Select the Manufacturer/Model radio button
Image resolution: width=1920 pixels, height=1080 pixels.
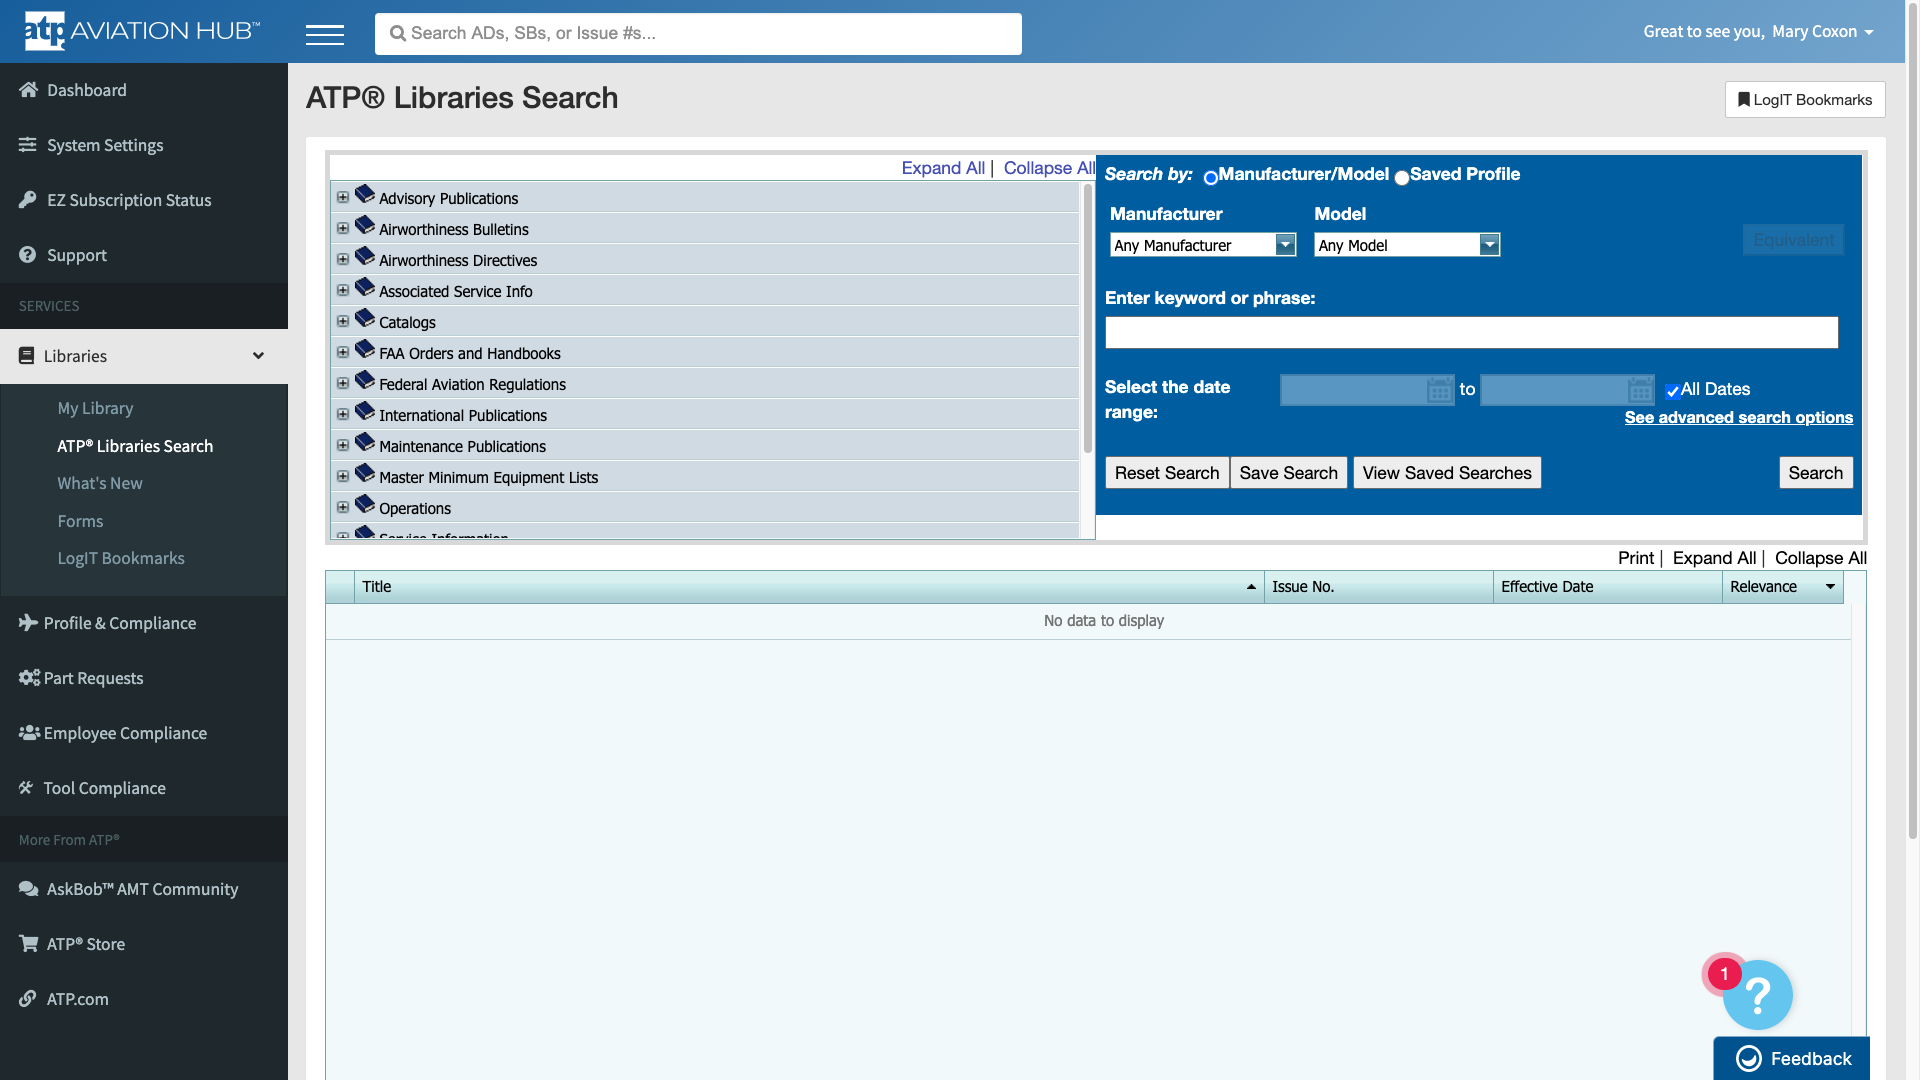pos(1210,178)
